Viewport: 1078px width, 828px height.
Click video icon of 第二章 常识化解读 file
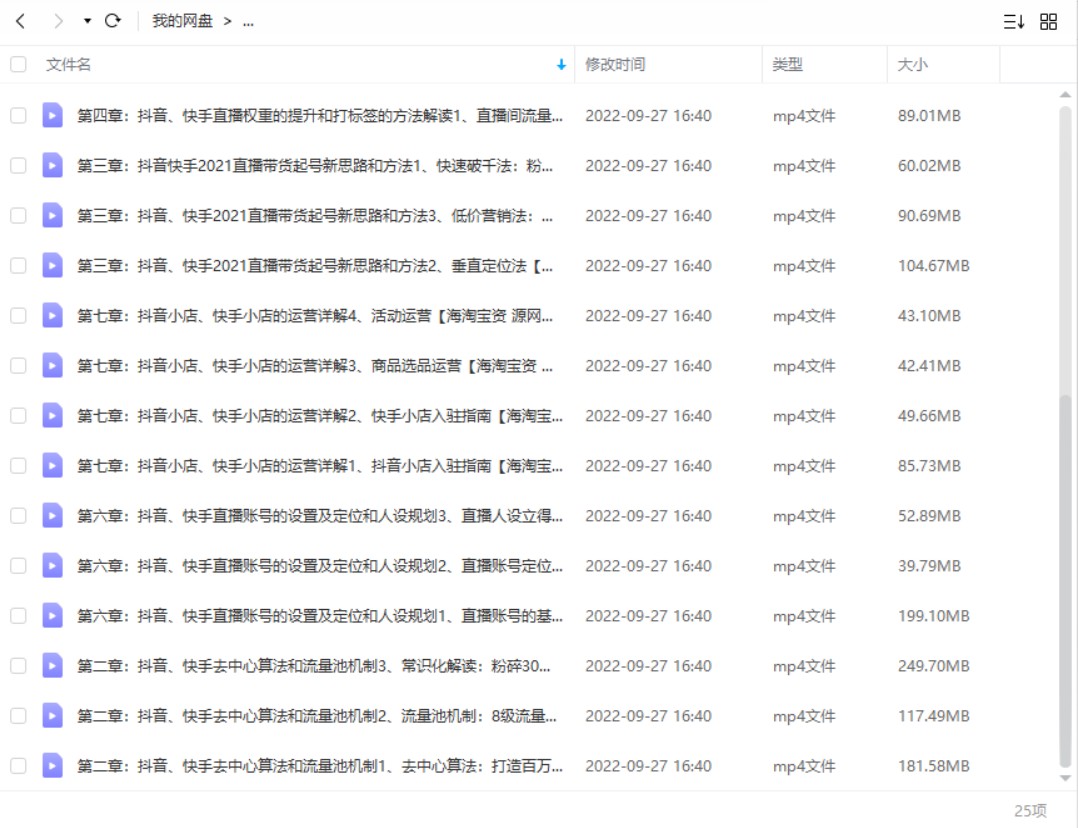52,666
